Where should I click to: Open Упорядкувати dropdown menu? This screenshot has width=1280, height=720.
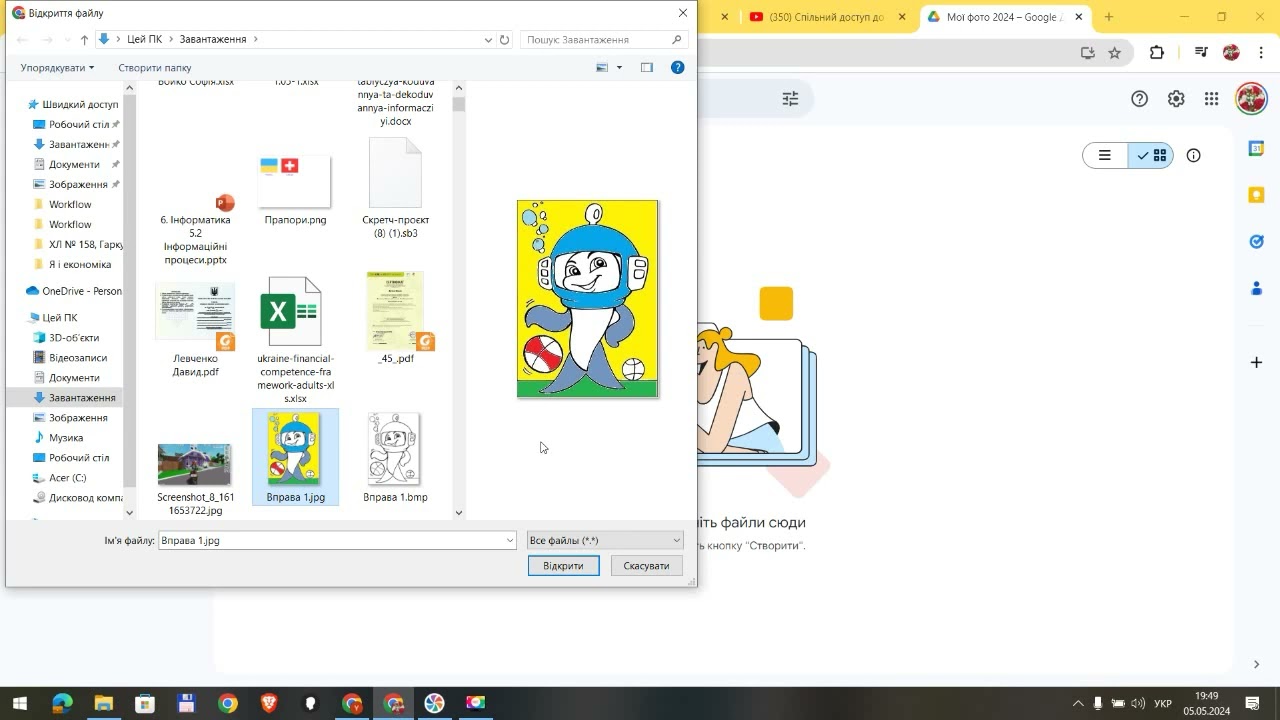click(x=57, y=68)
